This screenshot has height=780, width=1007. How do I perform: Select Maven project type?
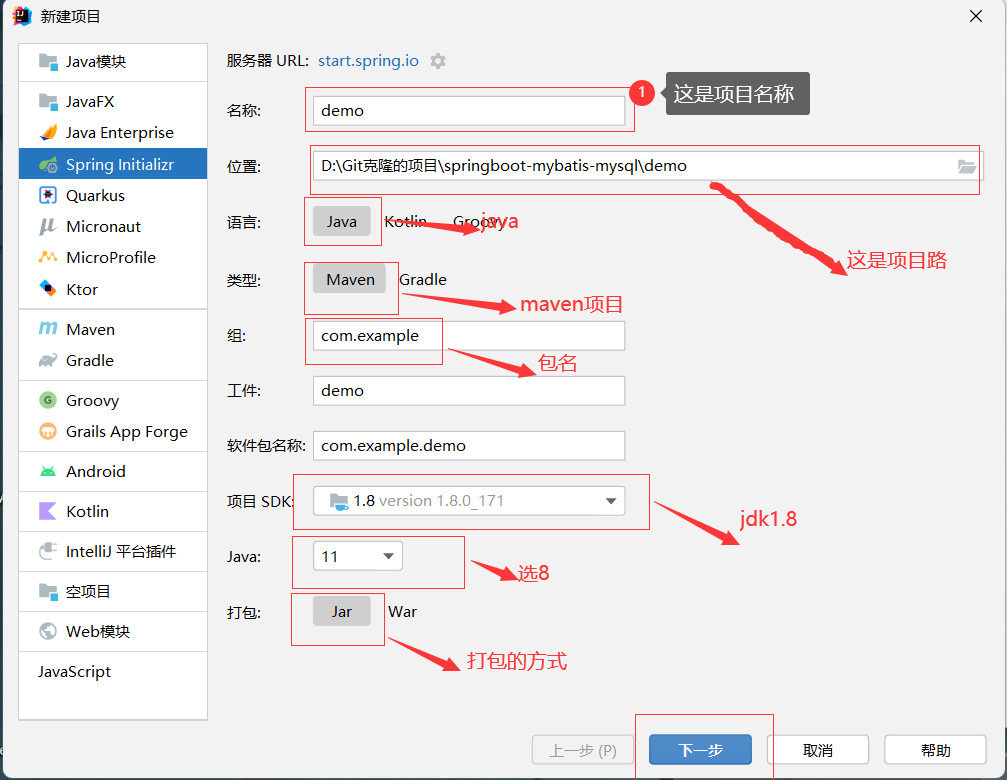pyautogui.click(x=350, y=279)
